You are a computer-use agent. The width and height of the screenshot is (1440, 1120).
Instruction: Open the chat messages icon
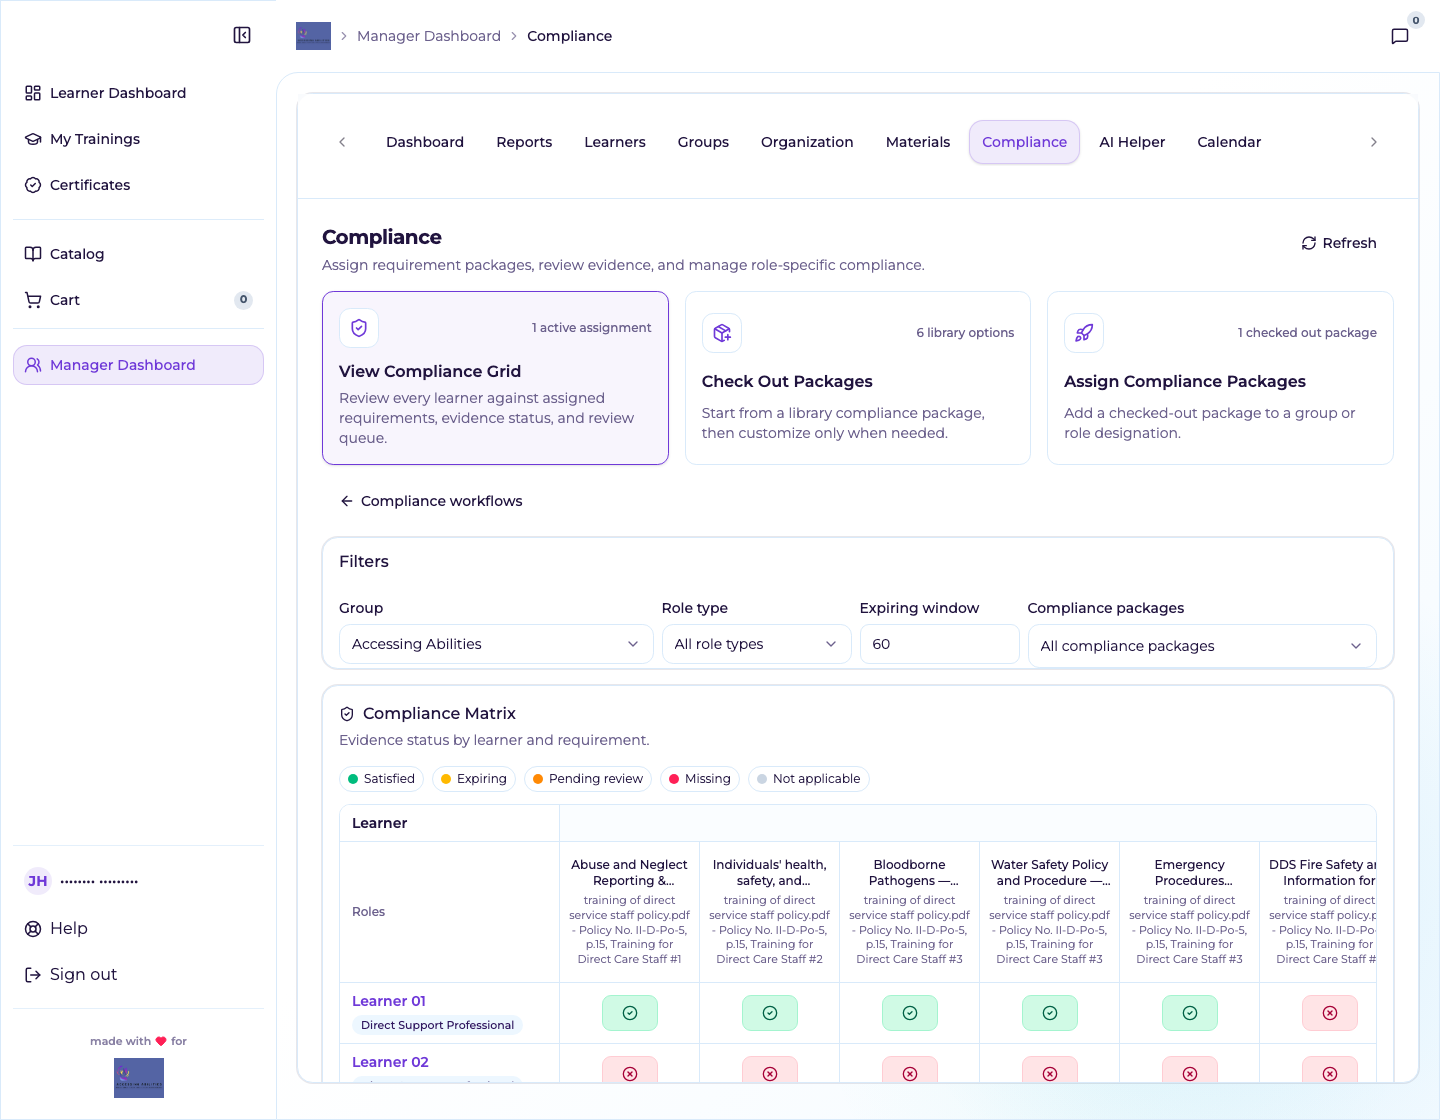click(x=1400, y=36)
